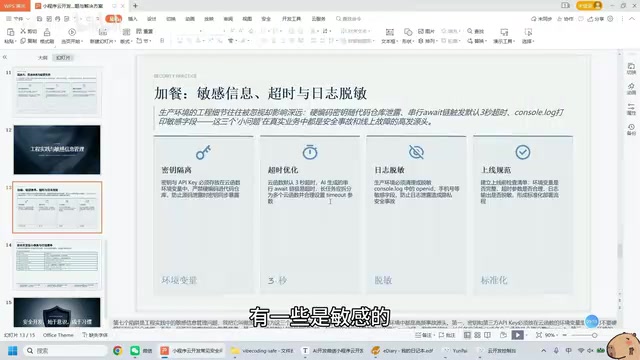
Task: Click the Fit slide to window icon
Action: (539, 335)
